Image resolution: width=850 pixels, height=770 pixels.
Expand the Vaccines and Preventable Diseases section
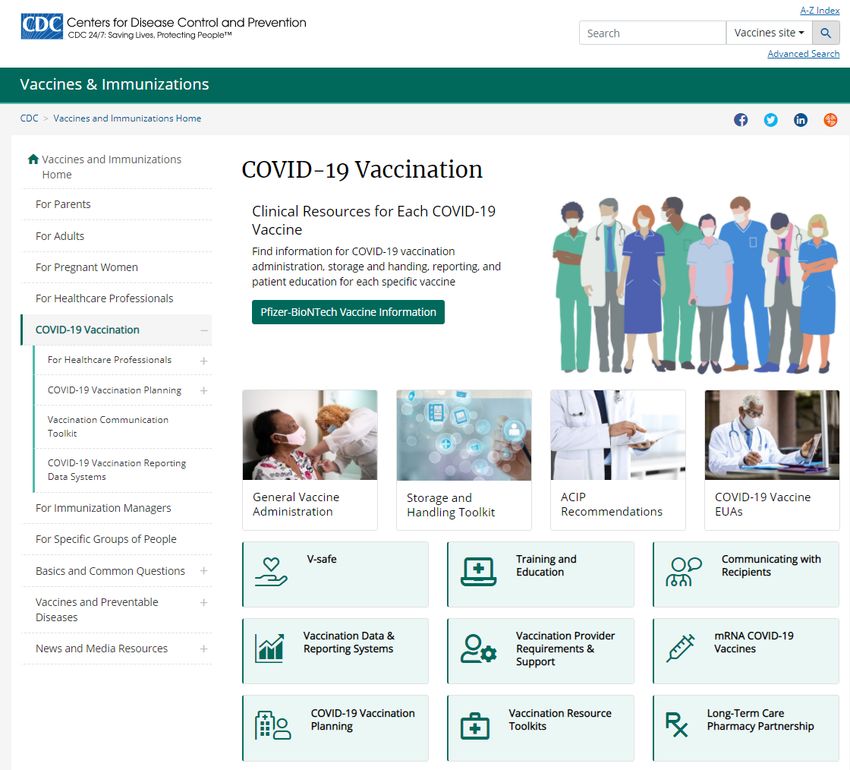point(204,602)
